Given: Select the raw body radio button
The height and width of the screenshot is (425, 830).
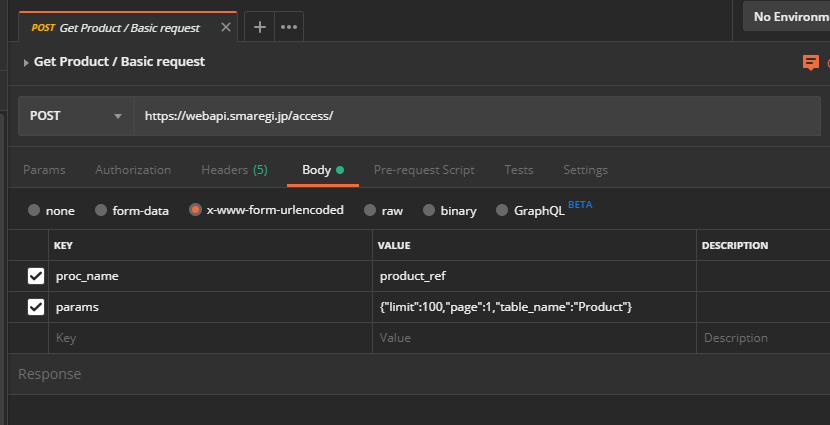Looking at the screenshot, I should click(x=370, y=210).
